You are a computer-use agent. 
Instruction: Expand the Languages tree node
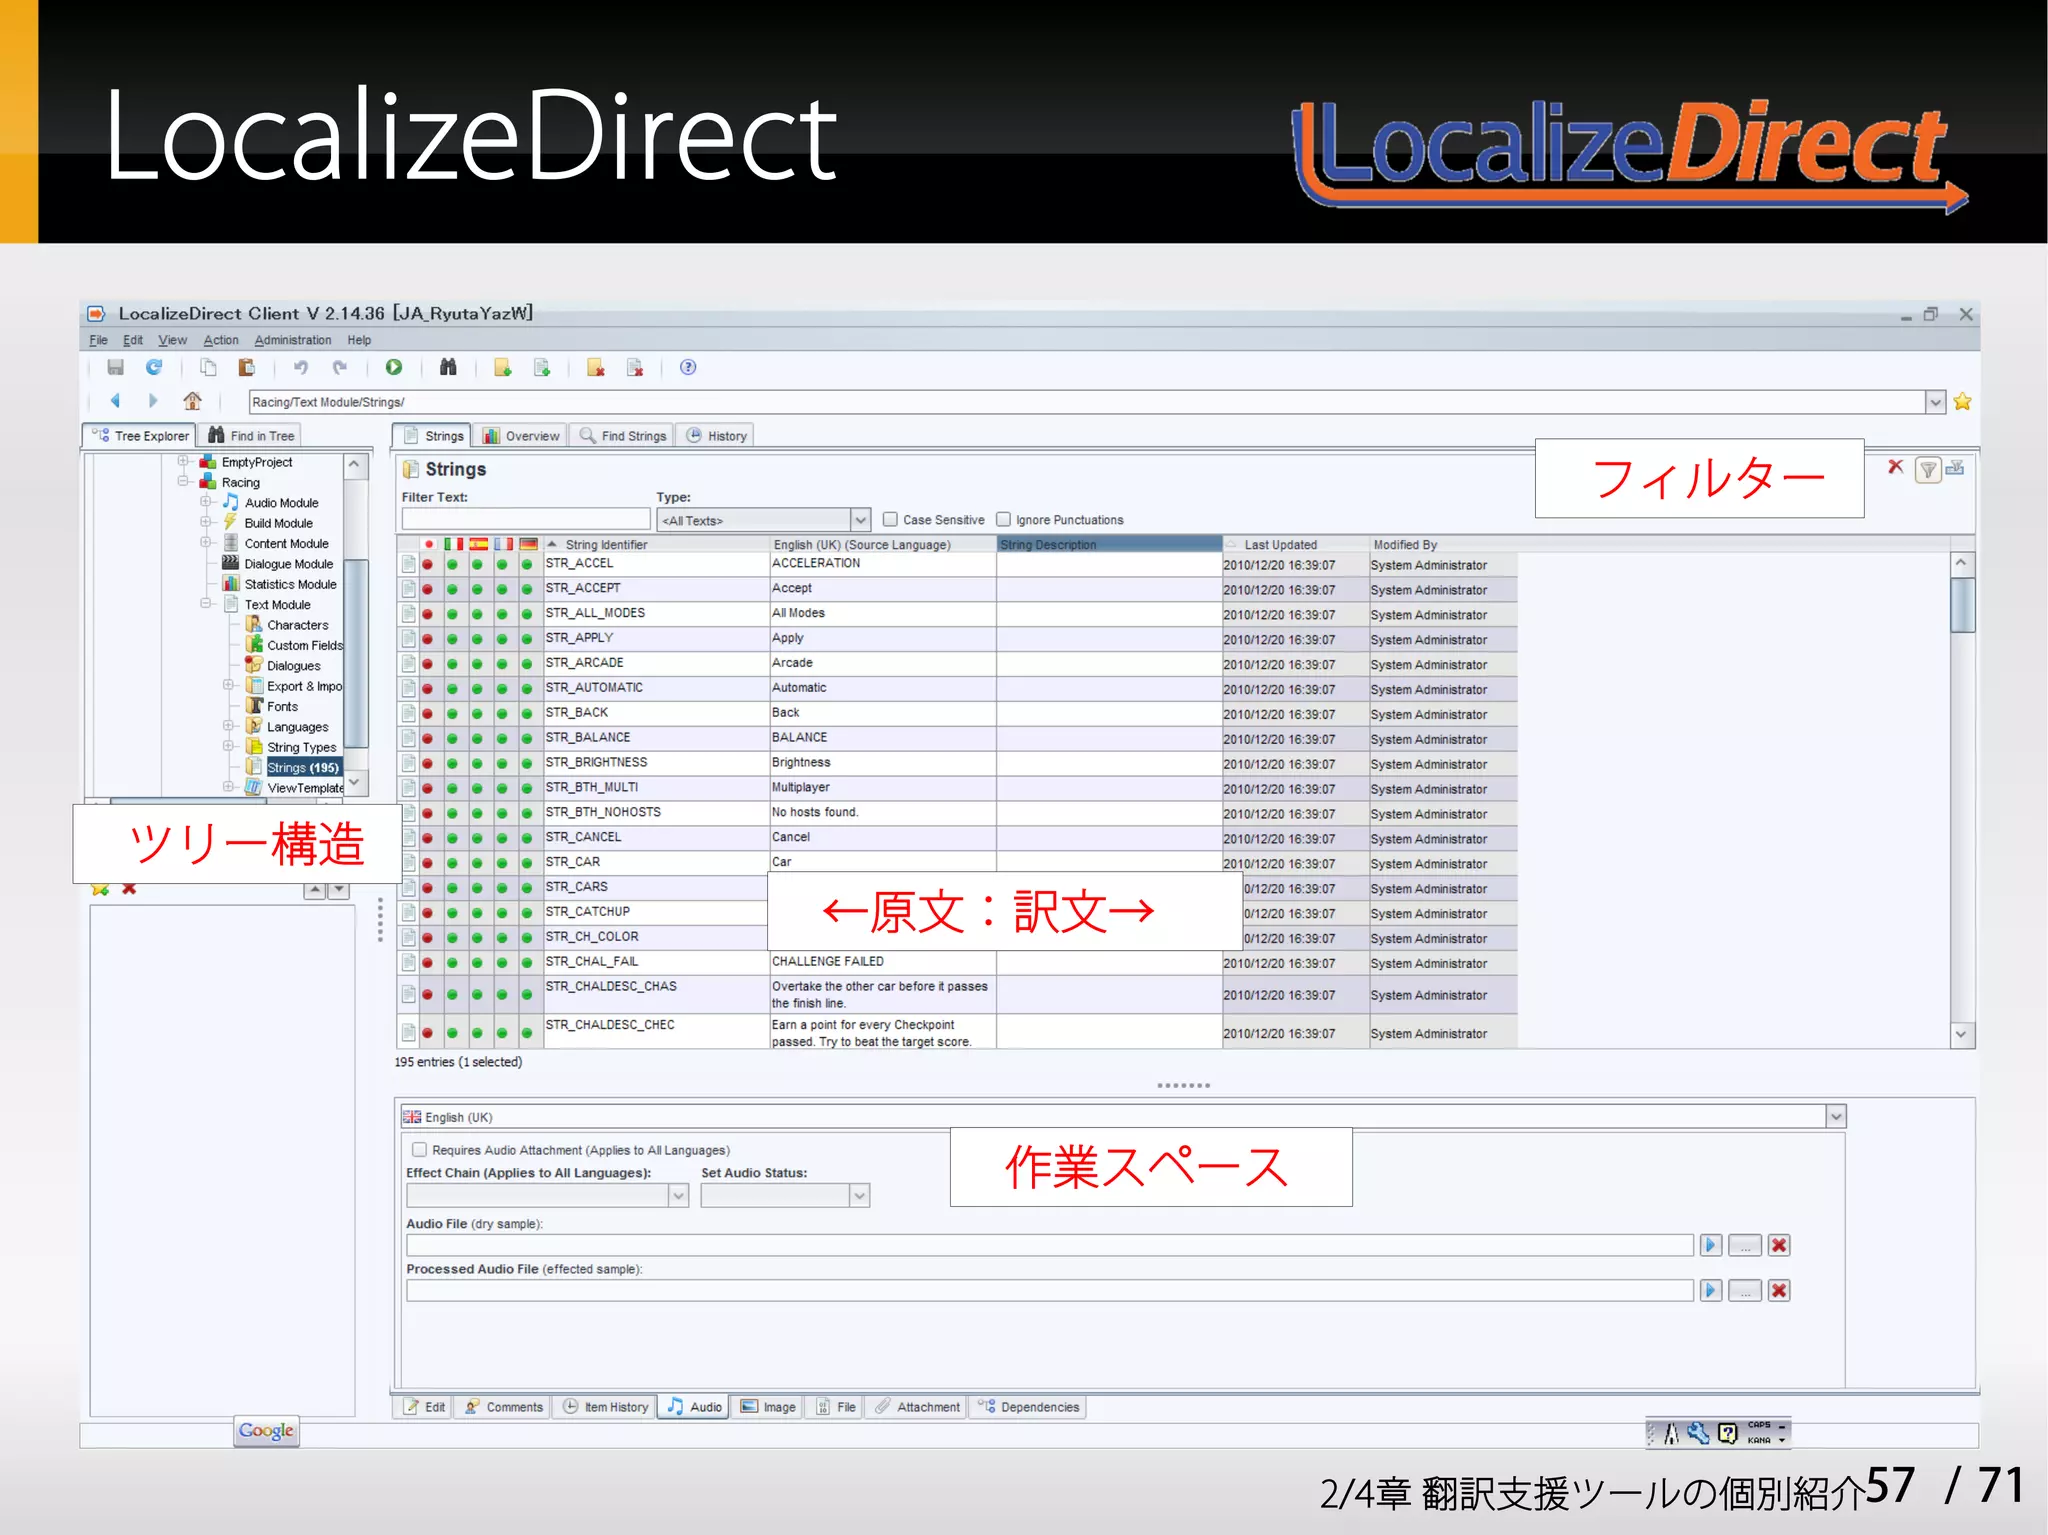pyautogui.click(x=229, y=725)
